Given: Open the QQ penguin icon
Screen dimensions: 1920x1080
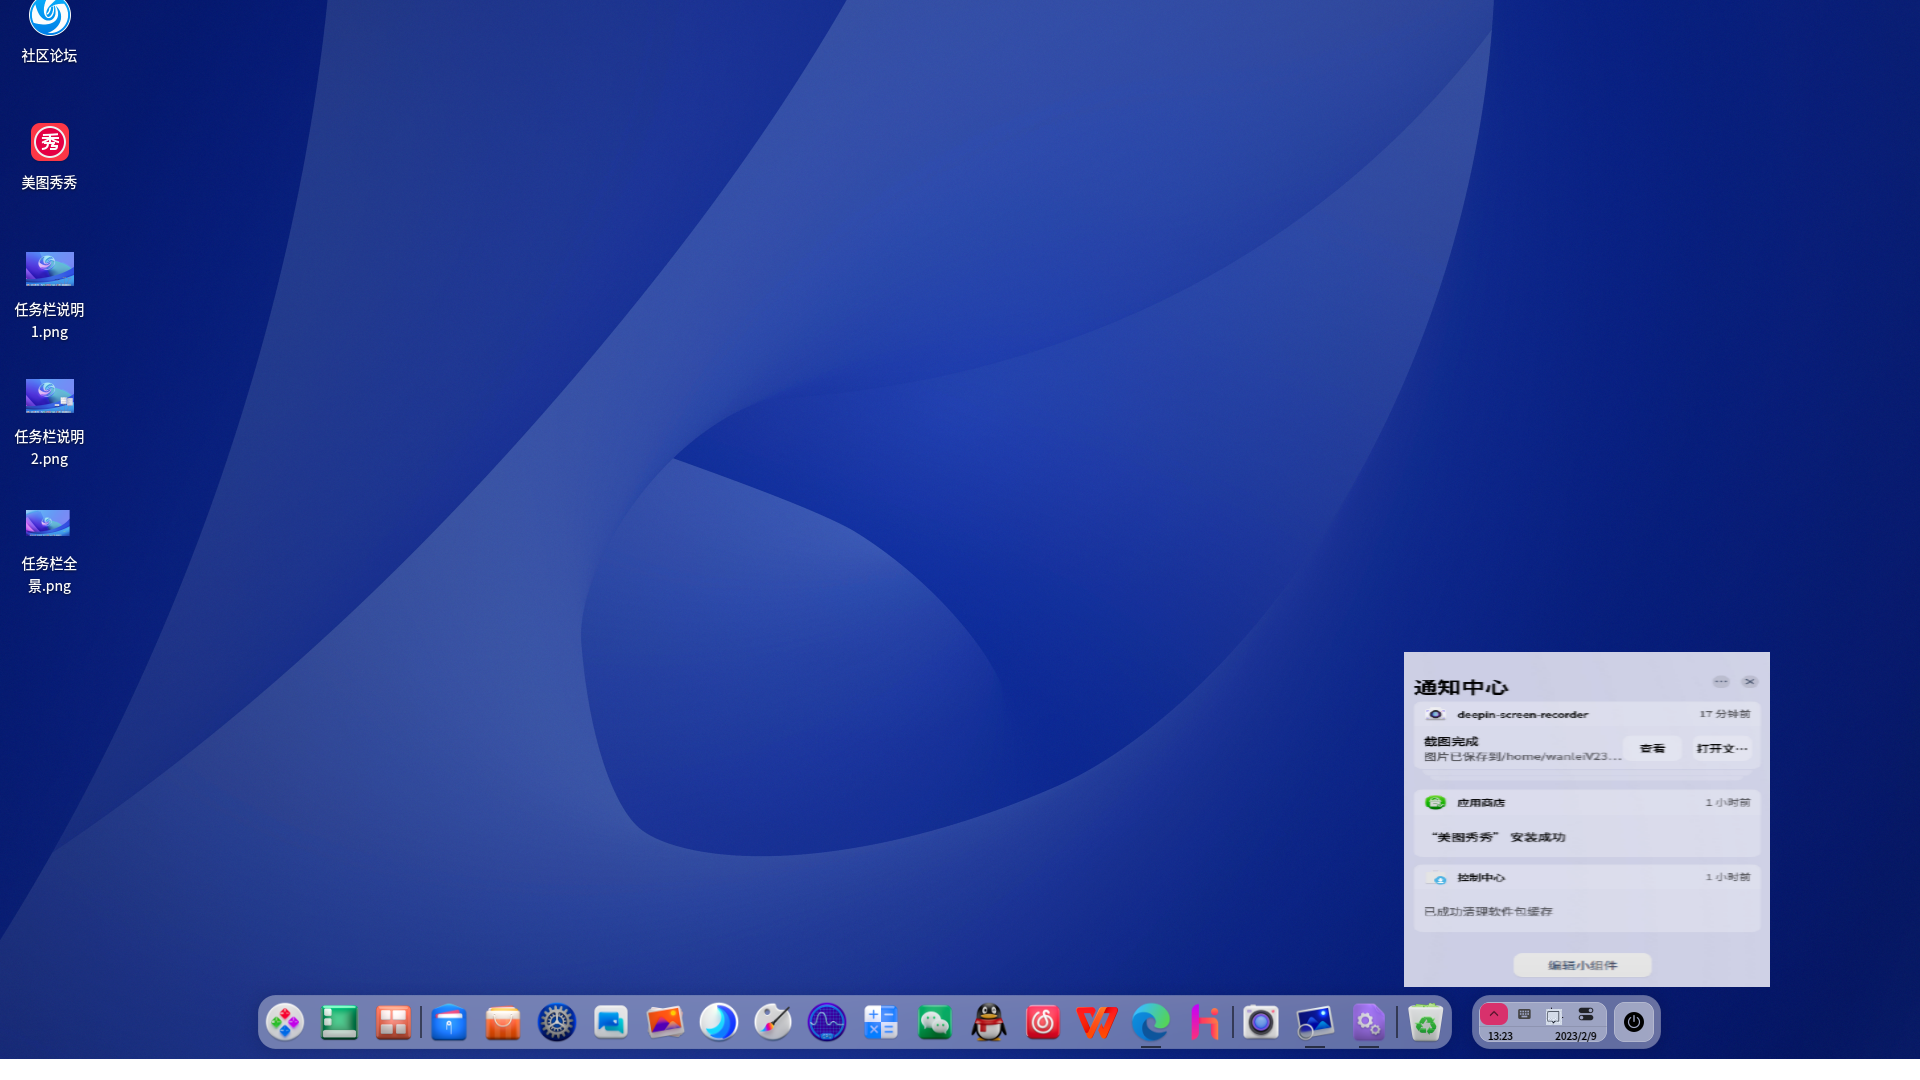Looking at the screenshot, I should click(989, 1022).
